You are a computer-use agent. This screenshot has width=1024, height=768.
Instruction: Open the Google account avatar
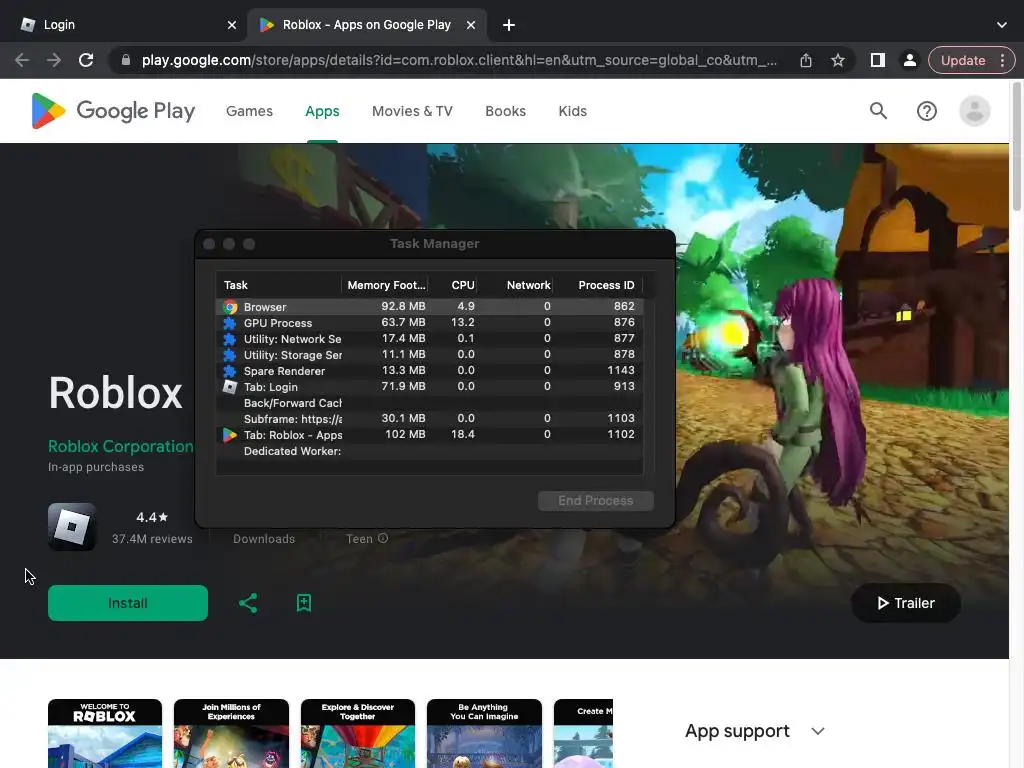pyautogui.click(x=974, y=111)
